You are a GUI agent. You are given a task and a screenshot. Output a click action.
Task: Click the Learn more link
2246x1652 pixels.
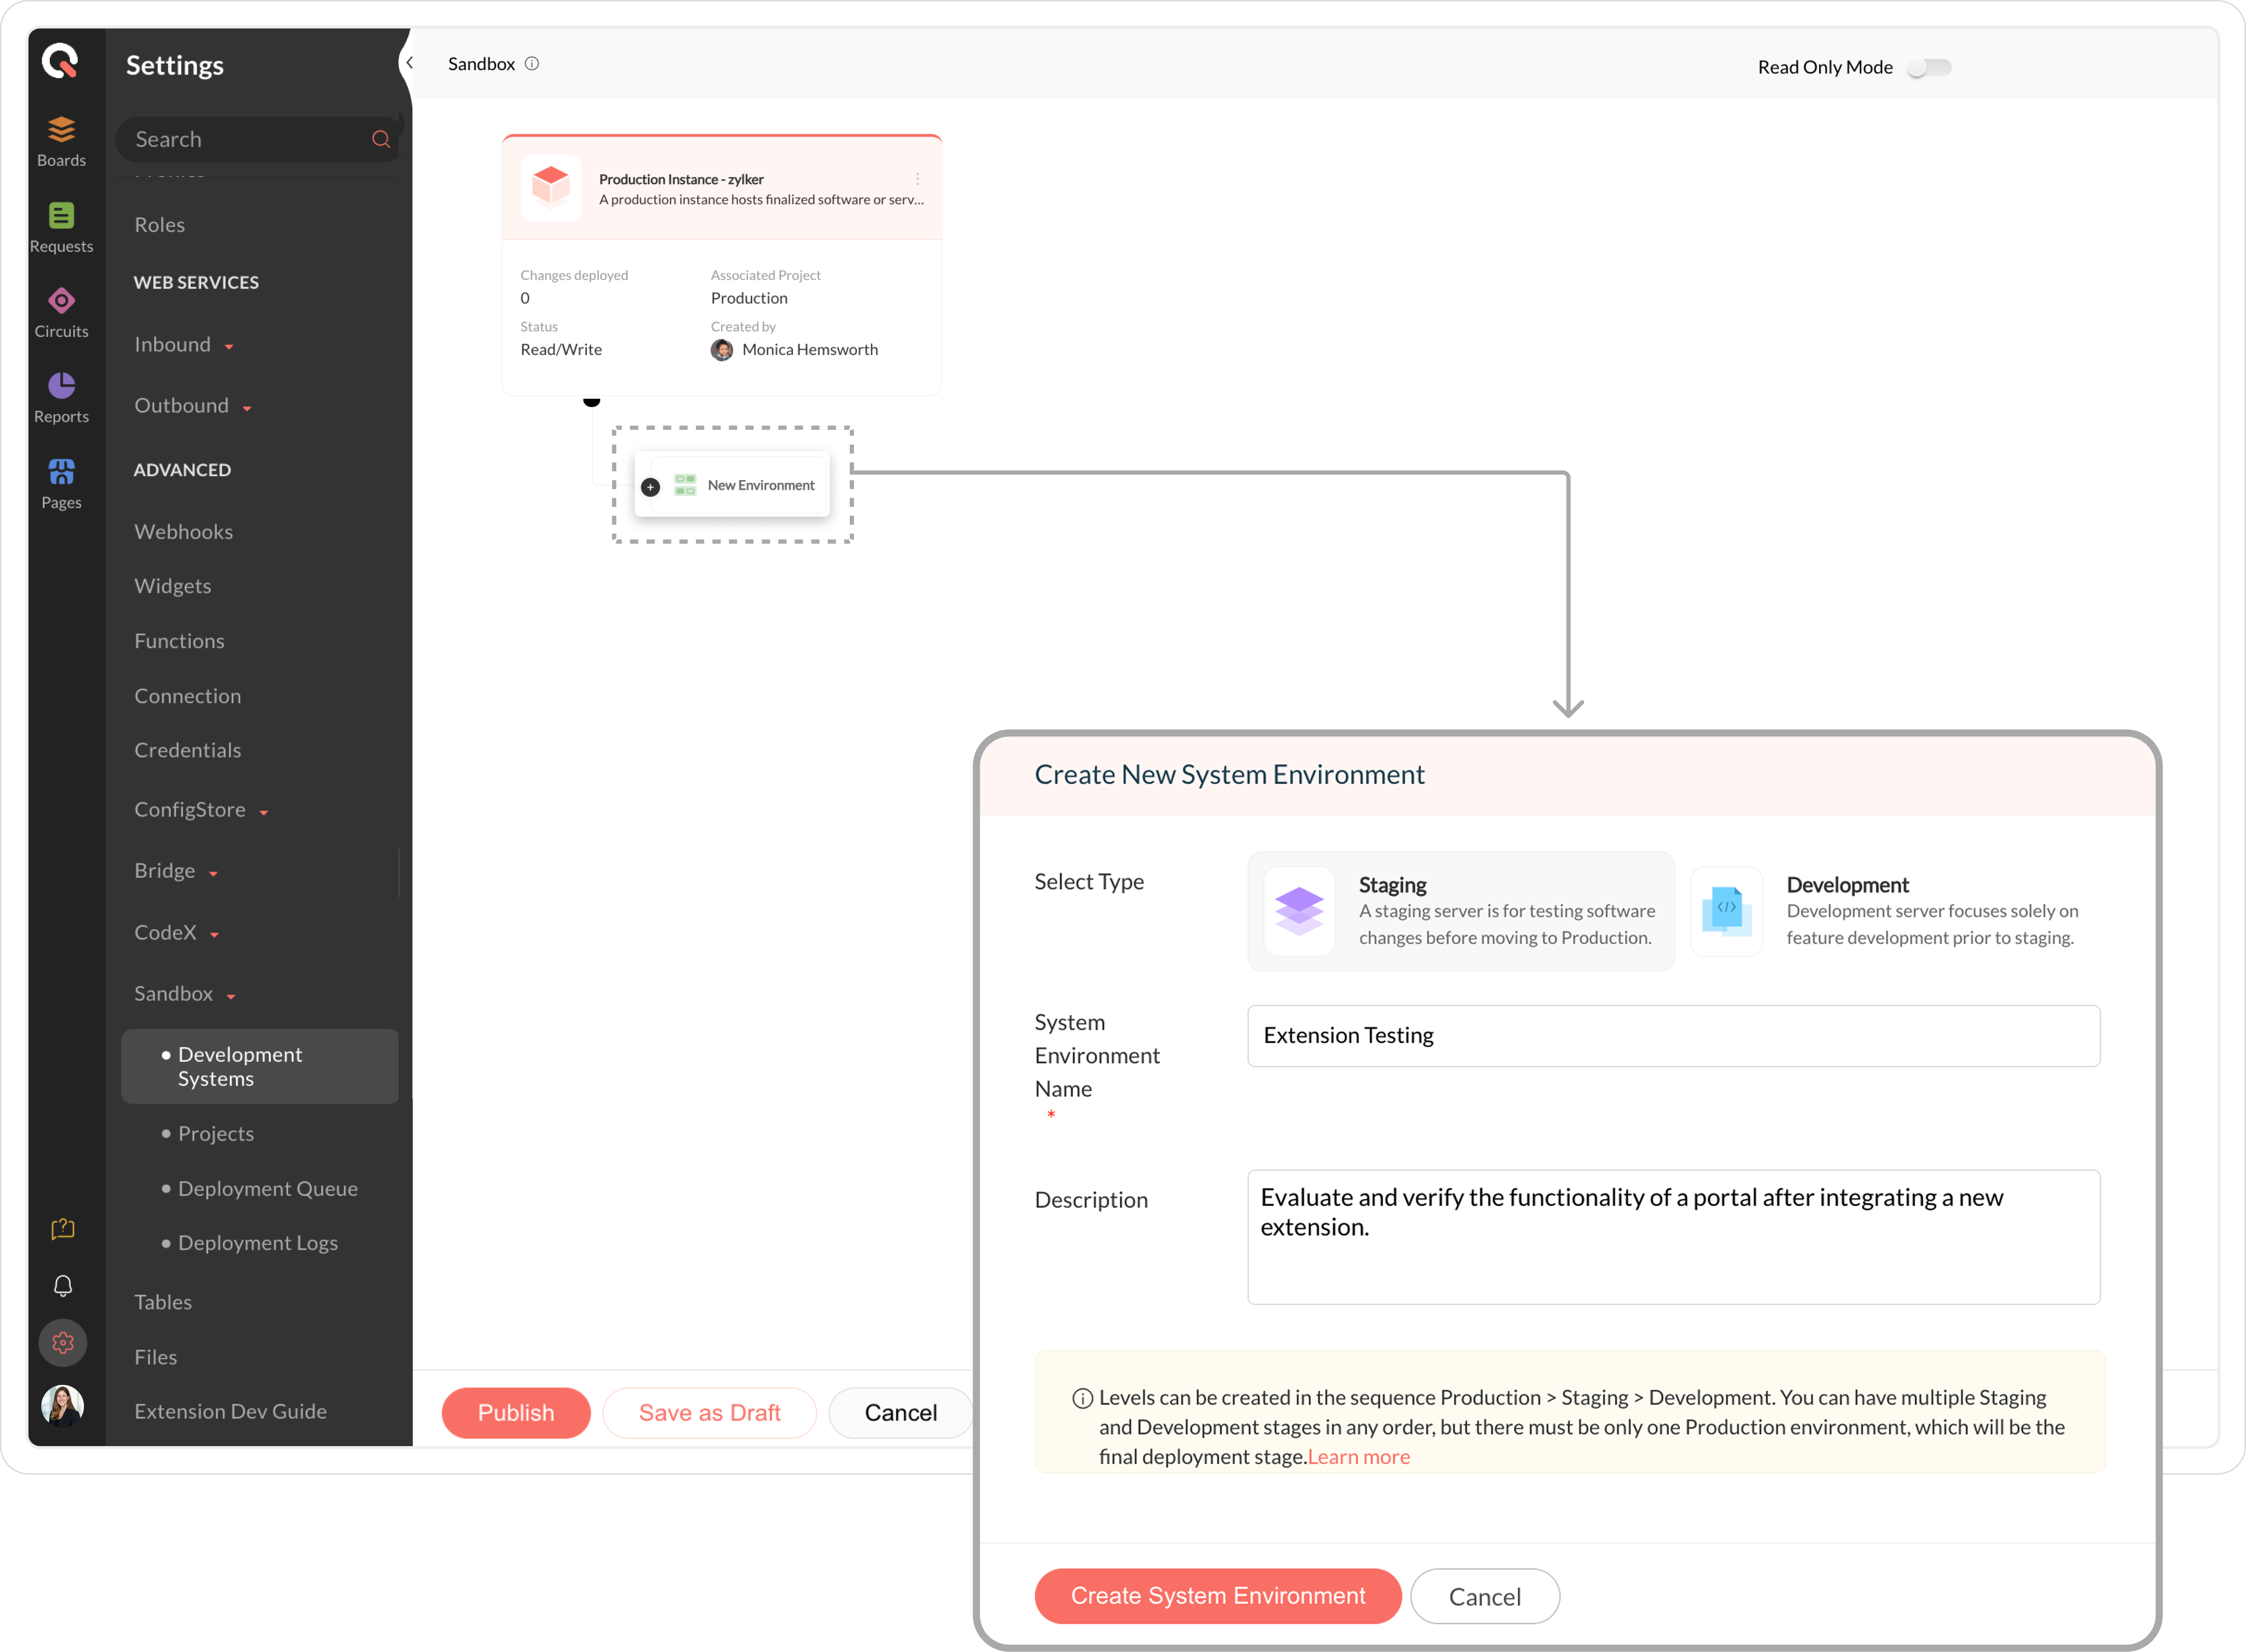(1358, 1457)
